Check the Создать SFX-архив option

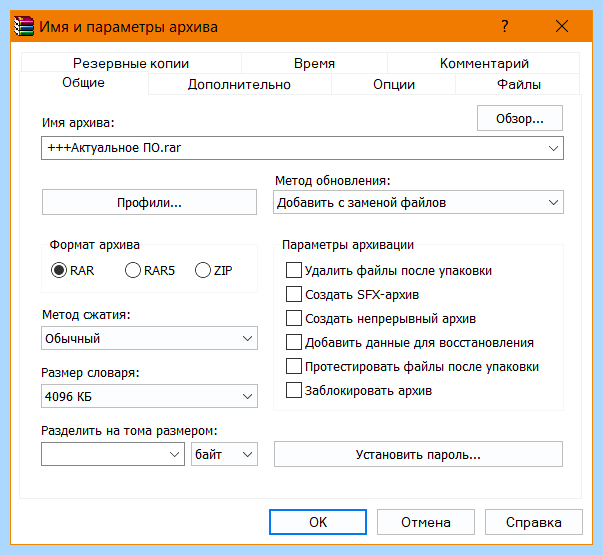point(294,295)
